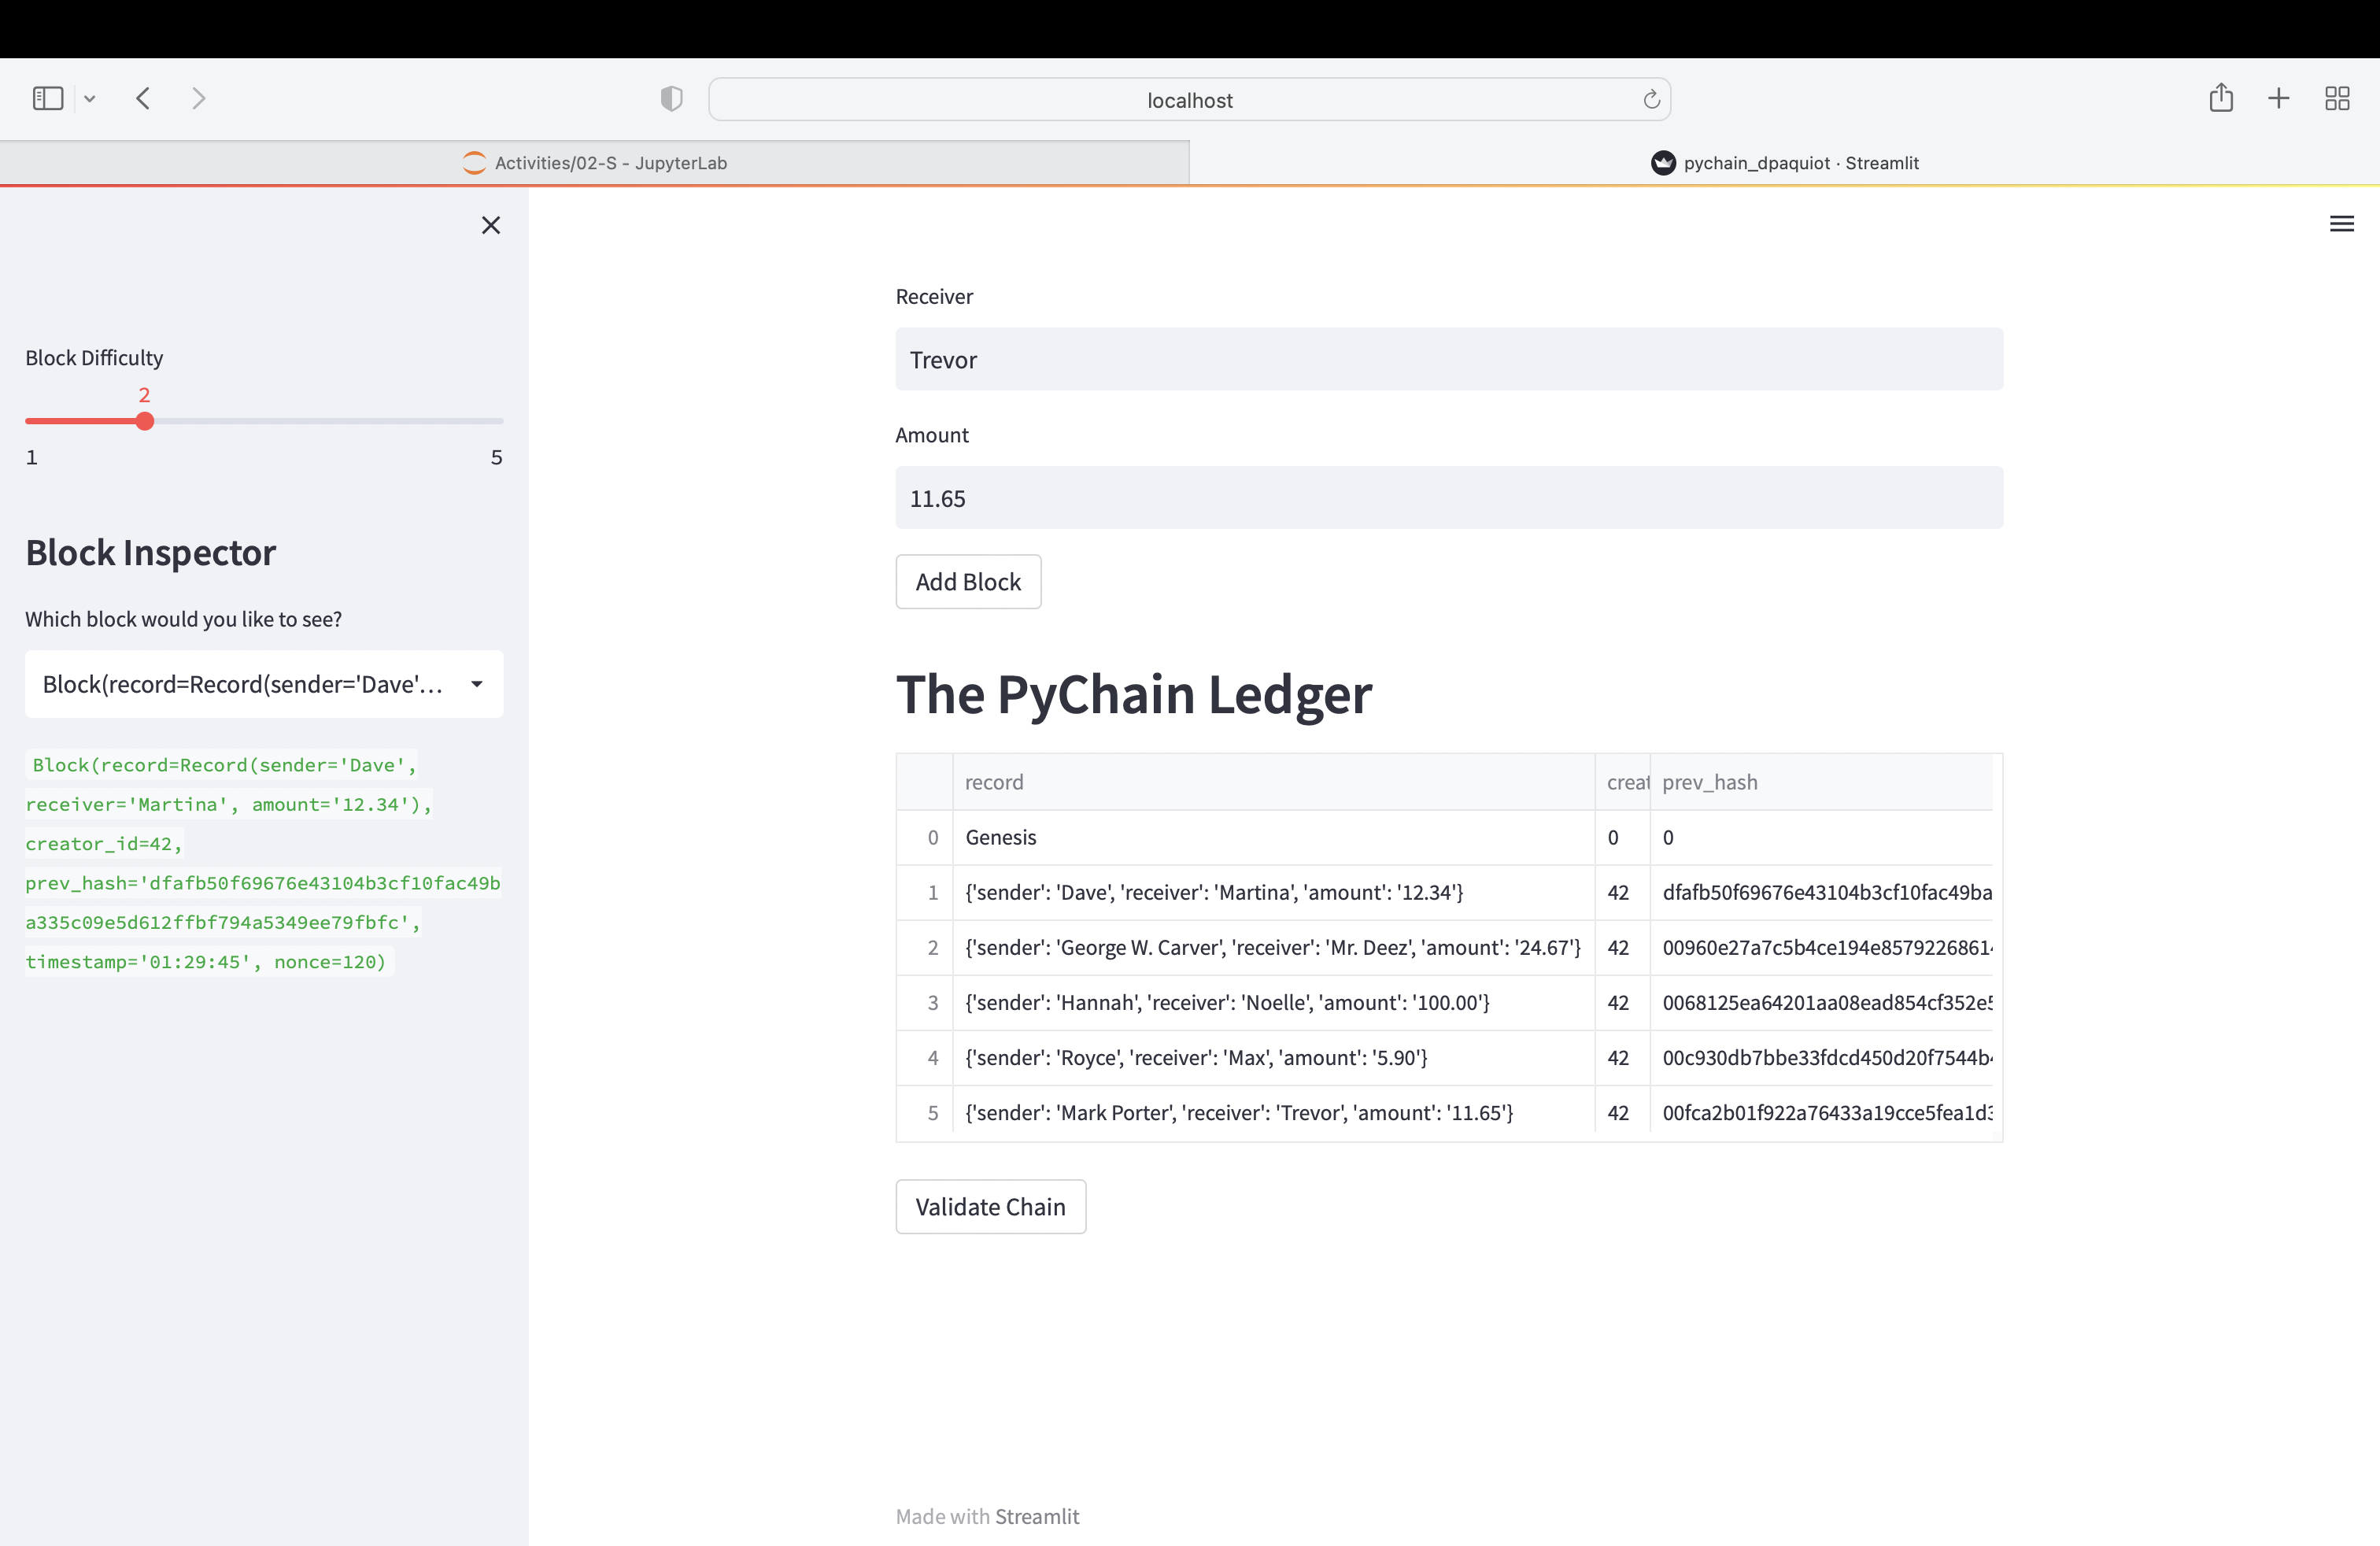Go back with the browser arrow
Screen dimensions: 2380x1546
(143, 98)
